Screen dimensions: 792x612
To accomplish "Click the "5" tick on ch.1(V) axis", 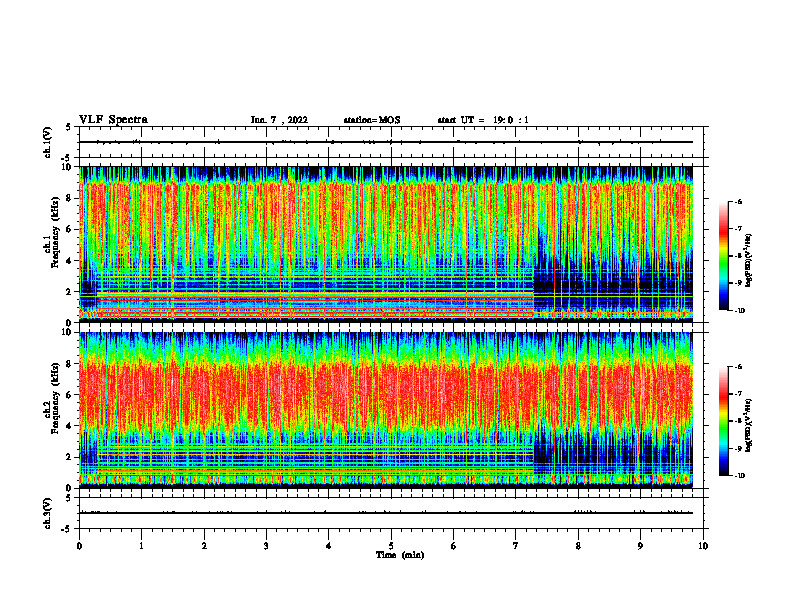I will coord(68,127).
